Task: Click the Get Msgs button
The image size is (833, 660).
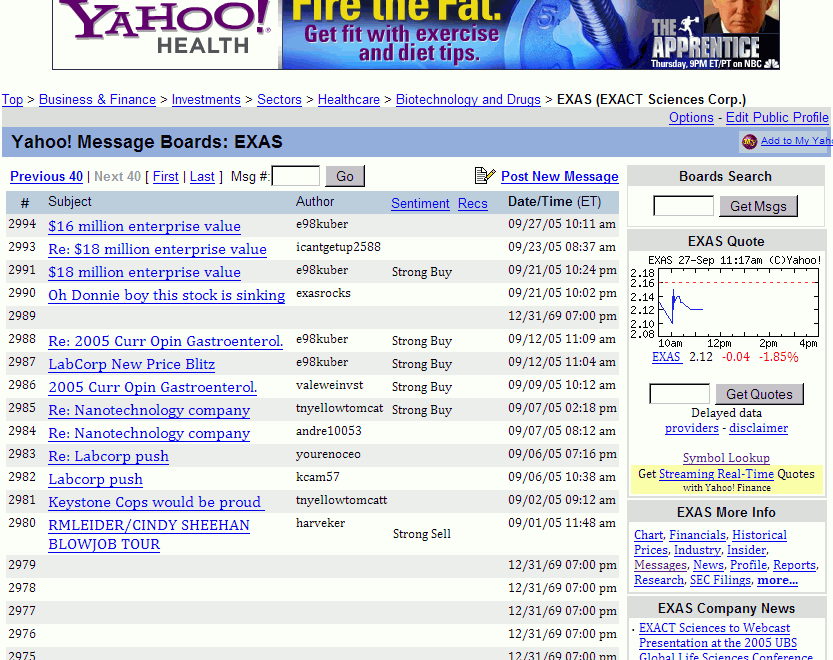Action: (758, 206)
